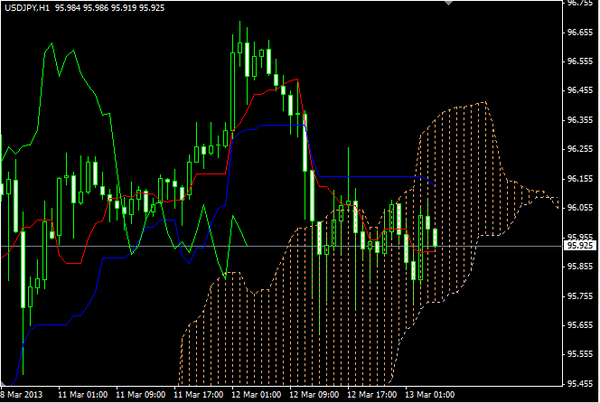The image size is (600, 403).
Task: Click the 95.755 price axis label
Action: [x=580, y=296]
